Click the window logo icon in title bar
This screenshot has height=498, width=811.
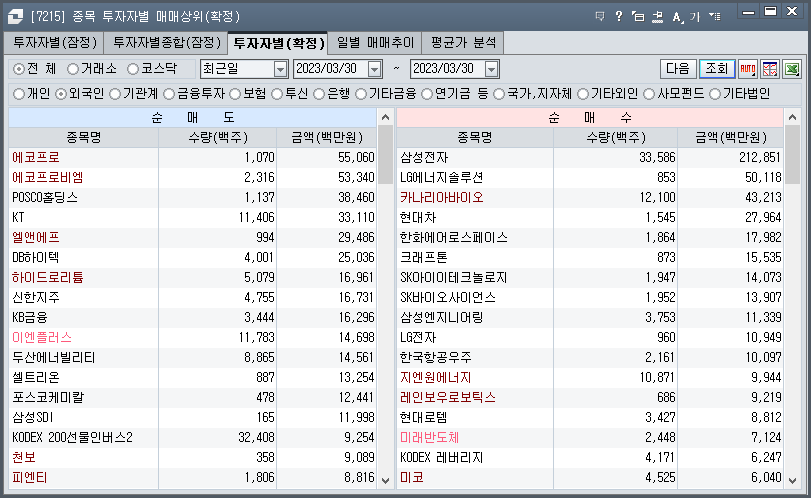[x=16, y=17]
